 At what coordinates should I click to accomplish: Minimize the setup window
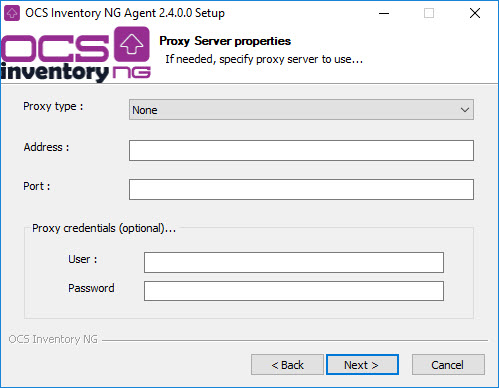(x=384, y=13)
